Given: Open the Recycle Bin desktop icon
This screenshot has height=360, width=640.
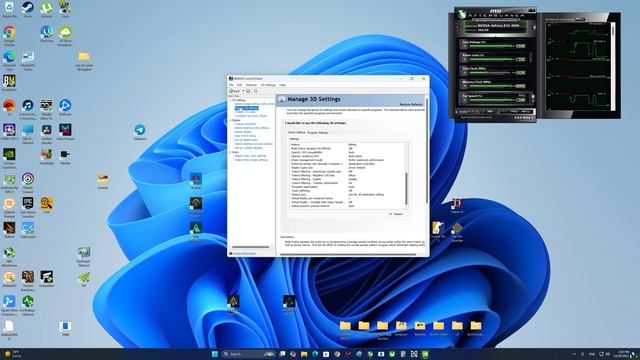Looking at the screenshot, I should click(x=9, y=8).
